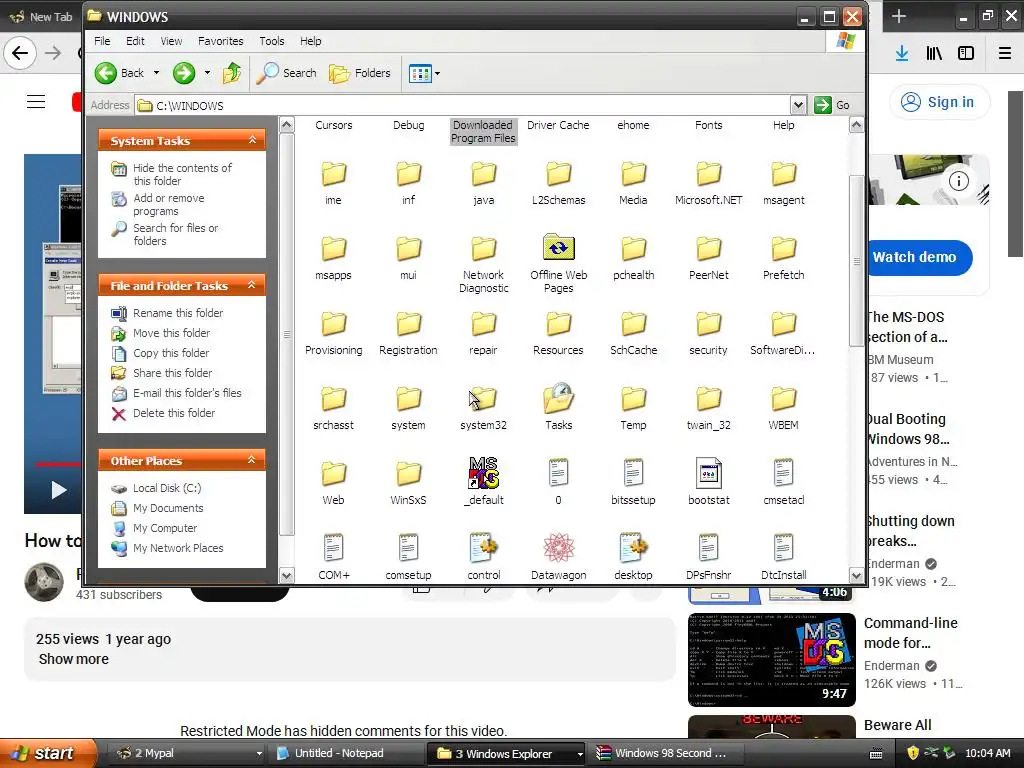Screen dimensions: 1024x768
Task: Select the control settings file icon
Action: [x=483, y=548]
